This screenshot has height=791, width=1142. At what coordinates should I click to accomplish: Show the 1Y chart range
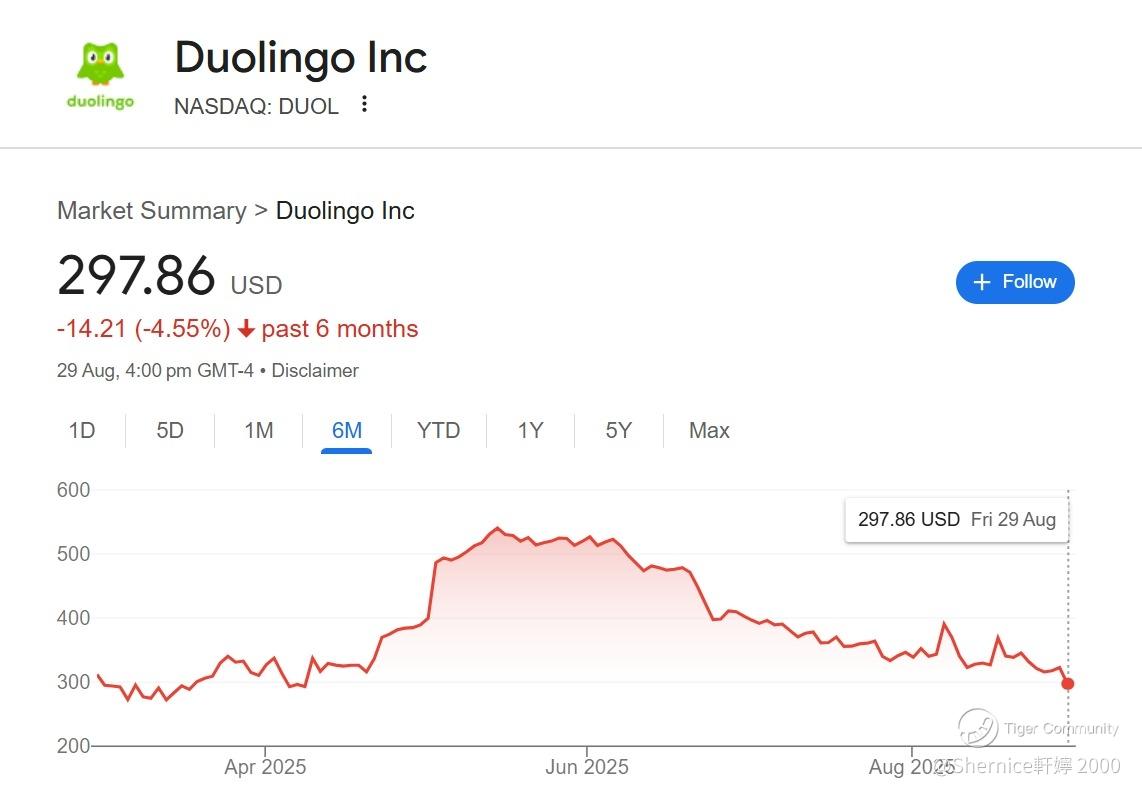click(x=530, y=430)
